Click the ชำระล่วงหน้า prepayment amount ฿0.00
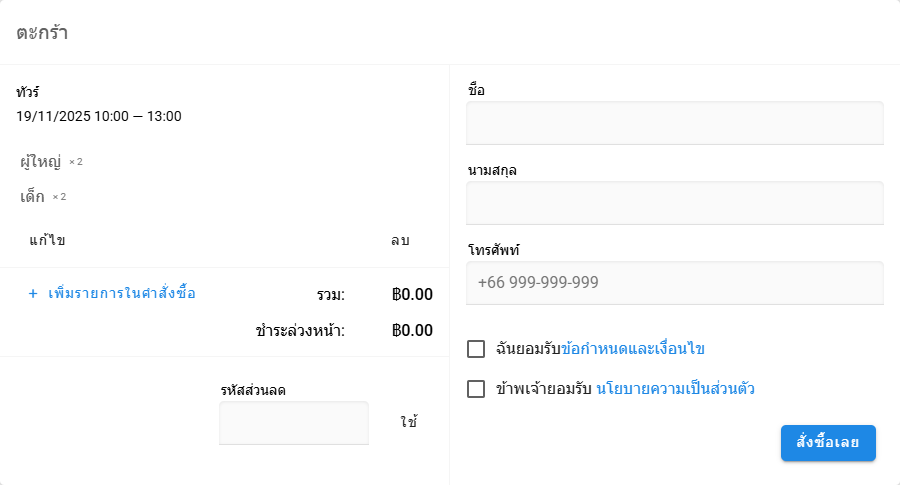The image size is (900, 485). point(412,330)
